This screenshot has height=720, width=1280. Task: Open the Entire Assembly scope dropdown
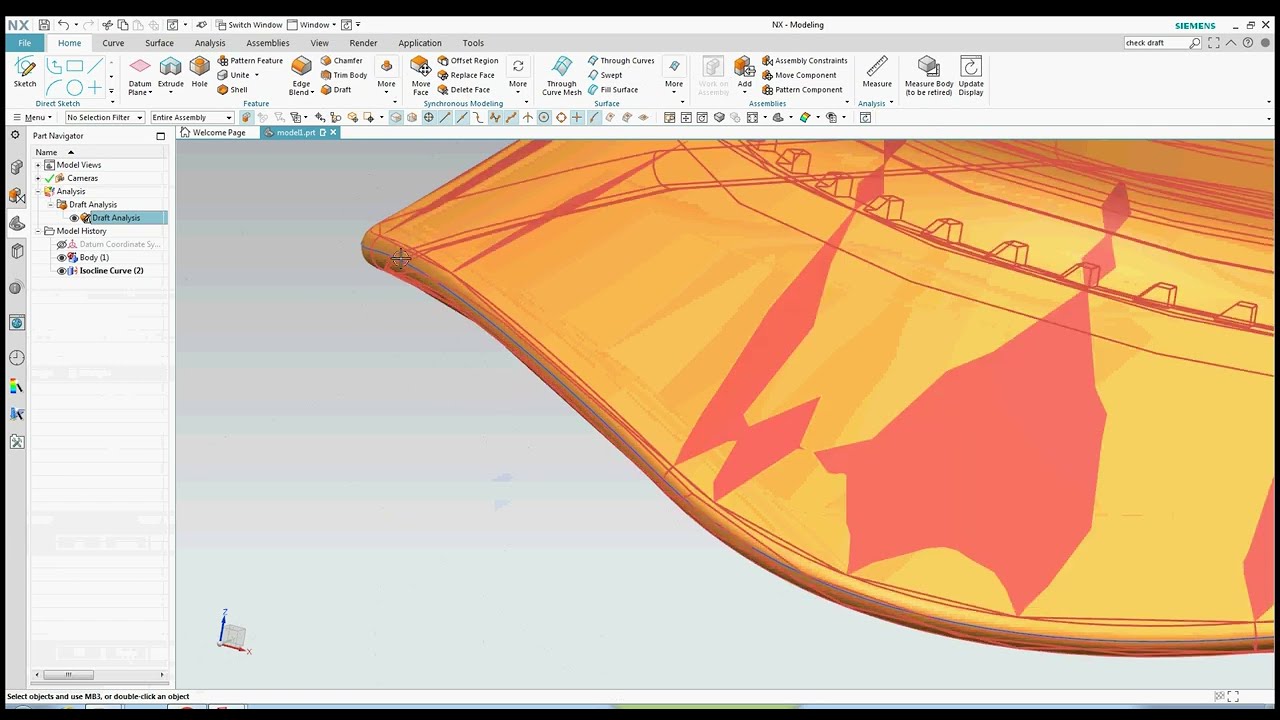pos(192,117)
